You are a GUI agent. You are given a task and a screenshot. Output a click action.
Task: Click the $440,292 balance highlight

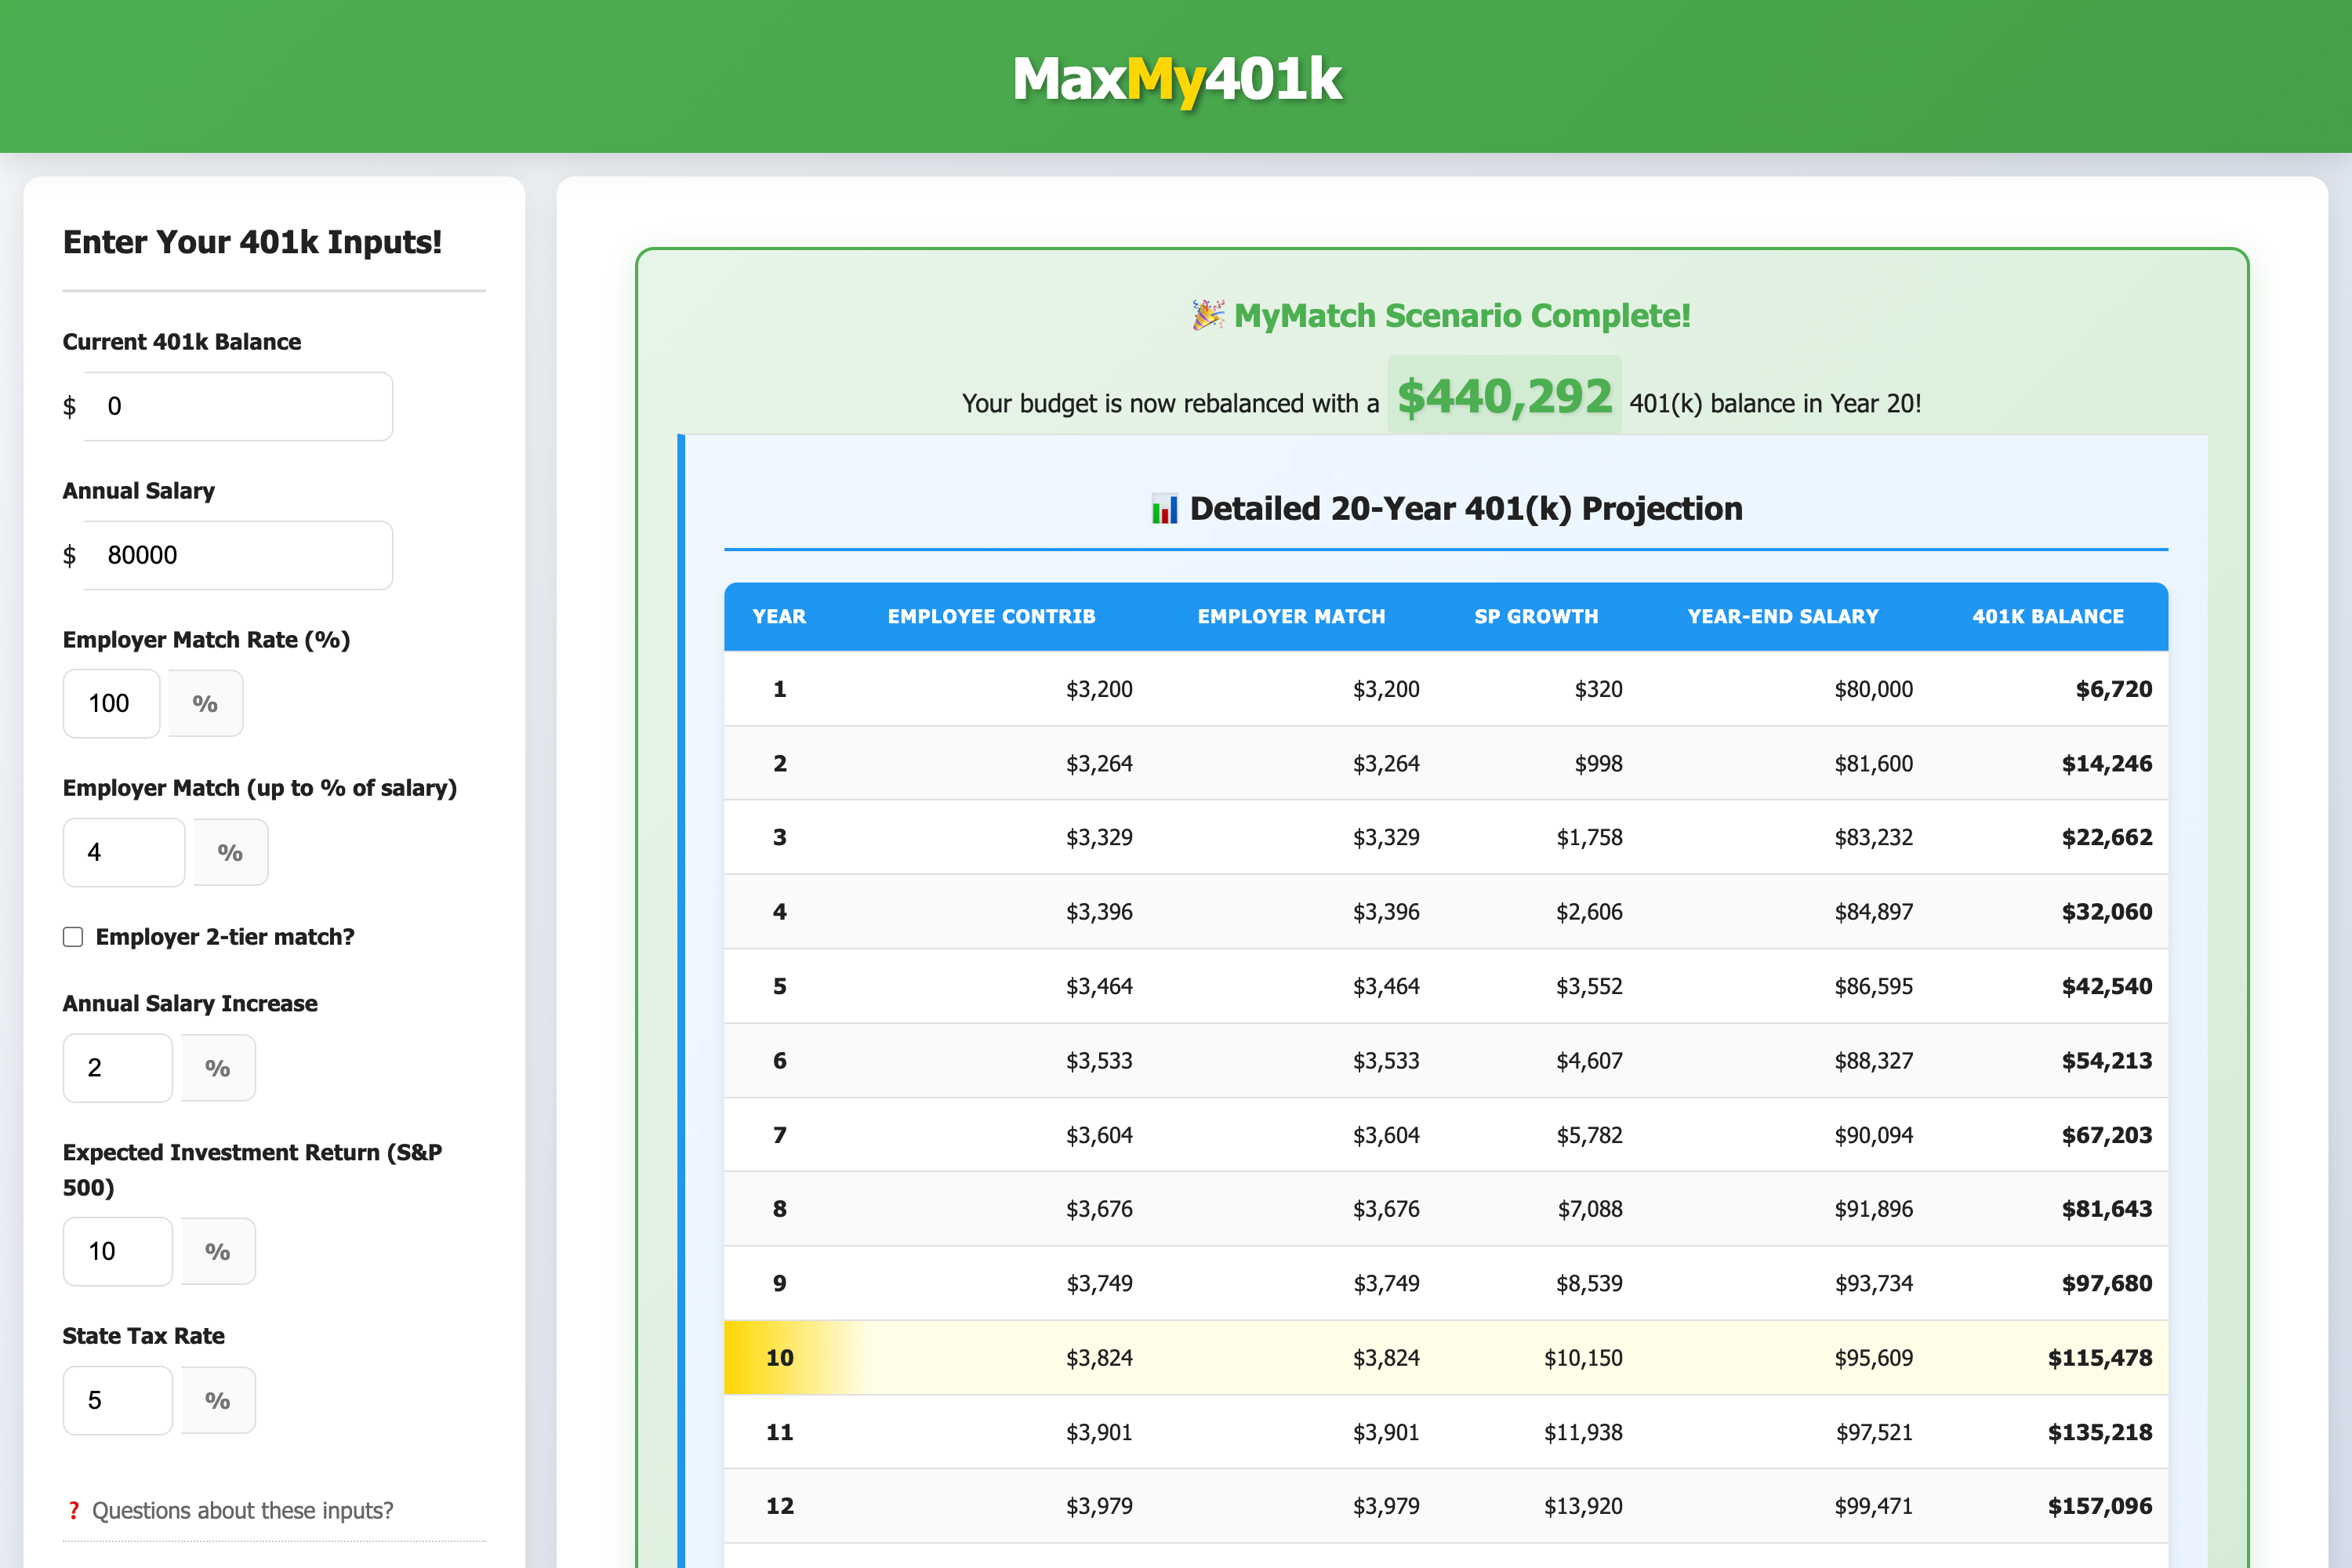coord(1504,396)
